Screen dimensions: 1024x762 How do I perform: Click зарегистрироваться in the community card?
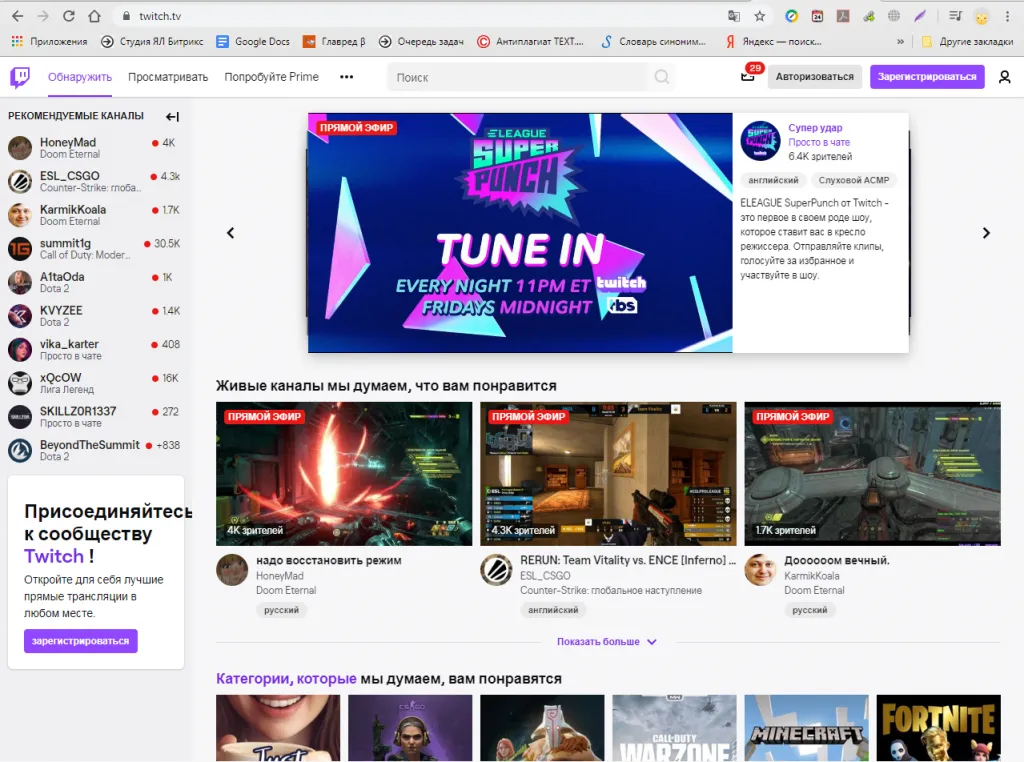[81, 641]
